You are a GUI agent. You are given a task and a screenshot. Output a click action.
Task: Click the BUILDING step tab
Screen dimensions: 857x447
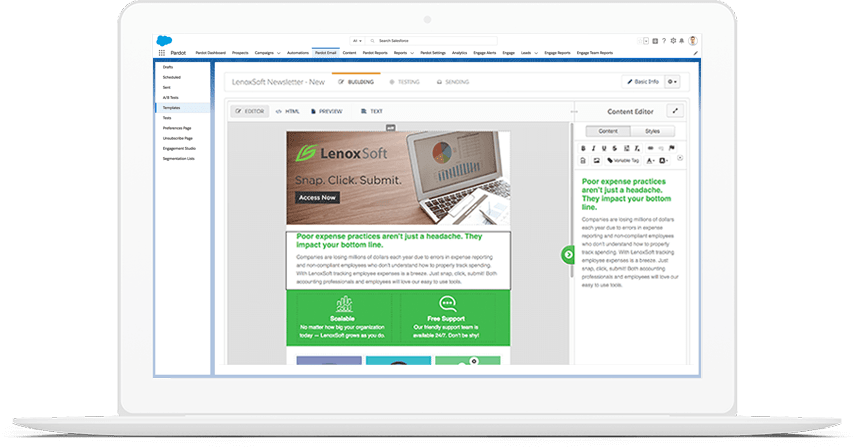356,82
